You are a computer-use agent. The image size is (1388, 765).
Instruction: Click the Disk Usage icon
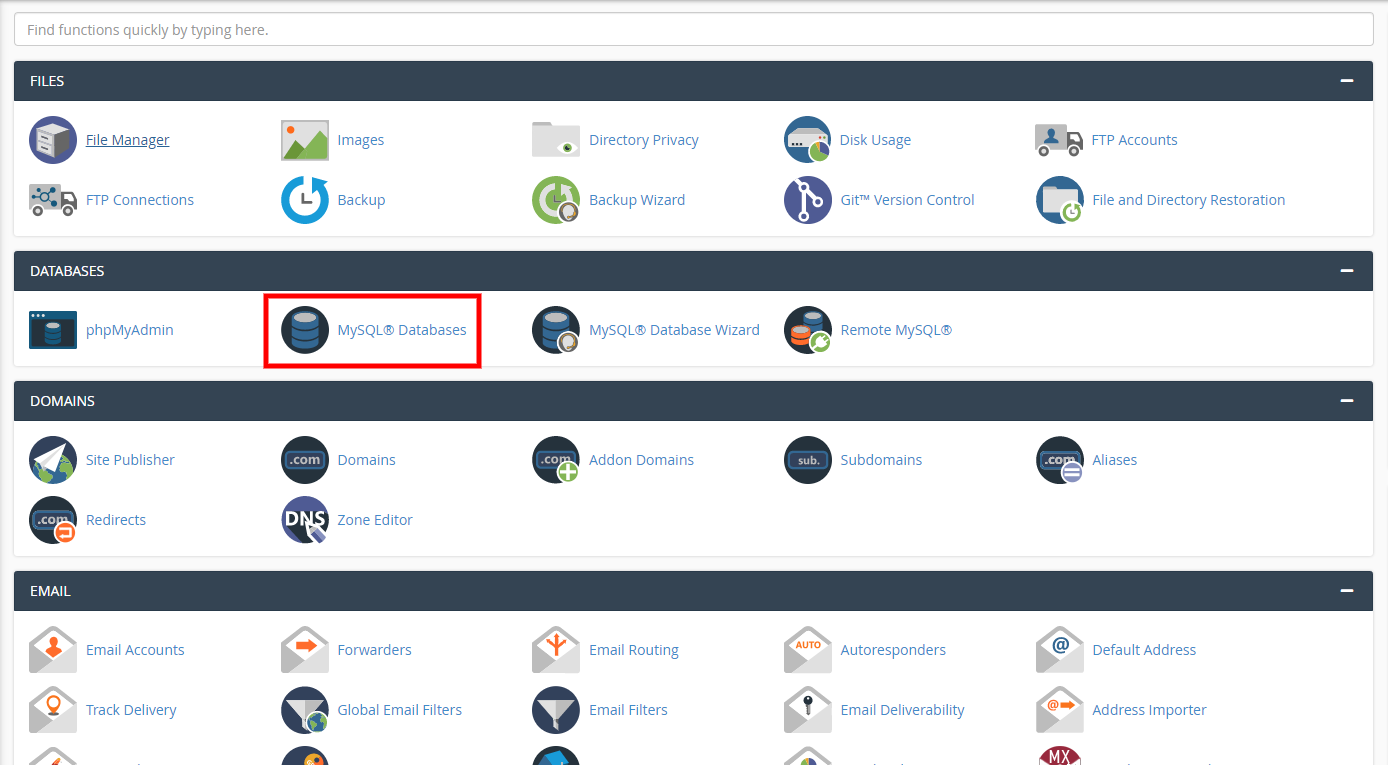pos(808,140)
